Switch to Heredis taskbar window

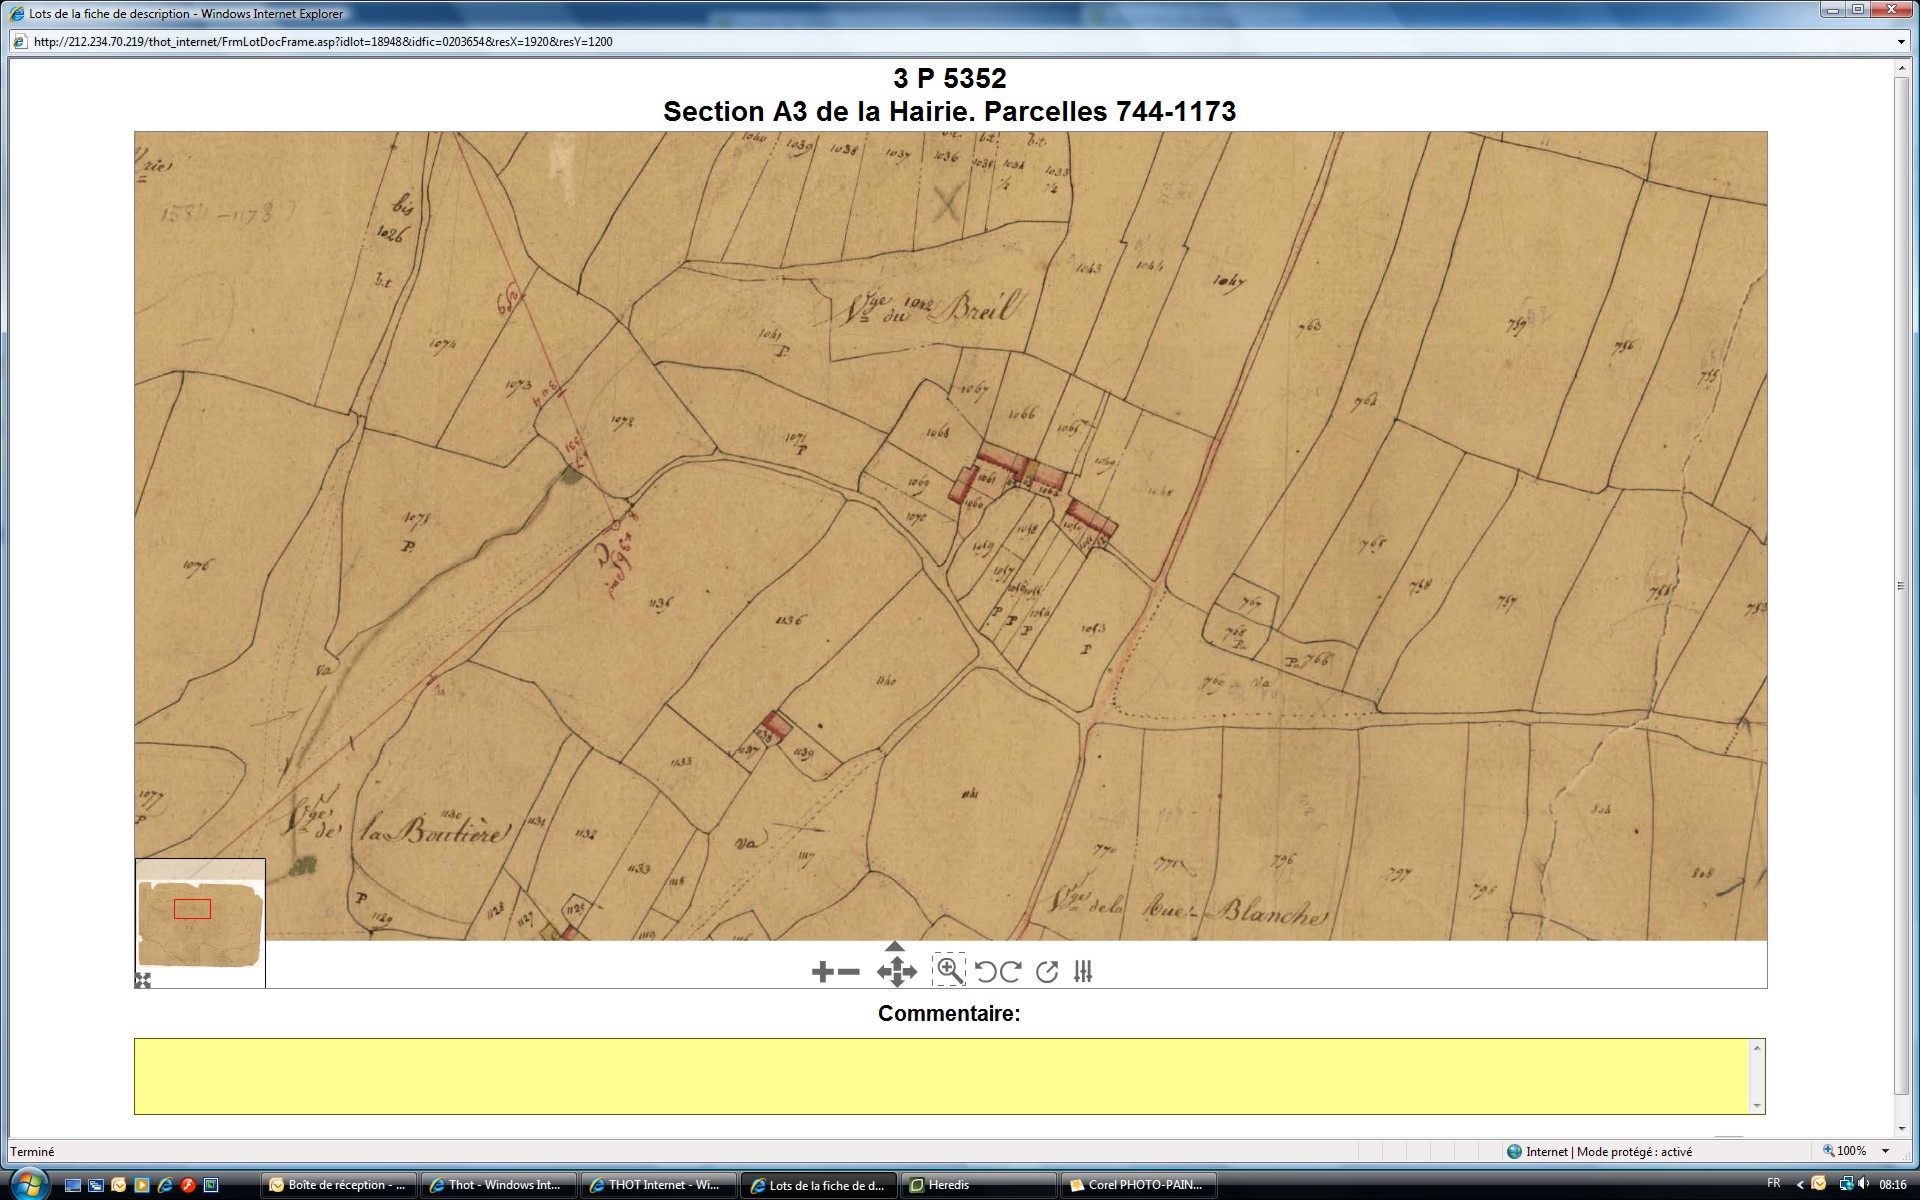[977, 1185]
